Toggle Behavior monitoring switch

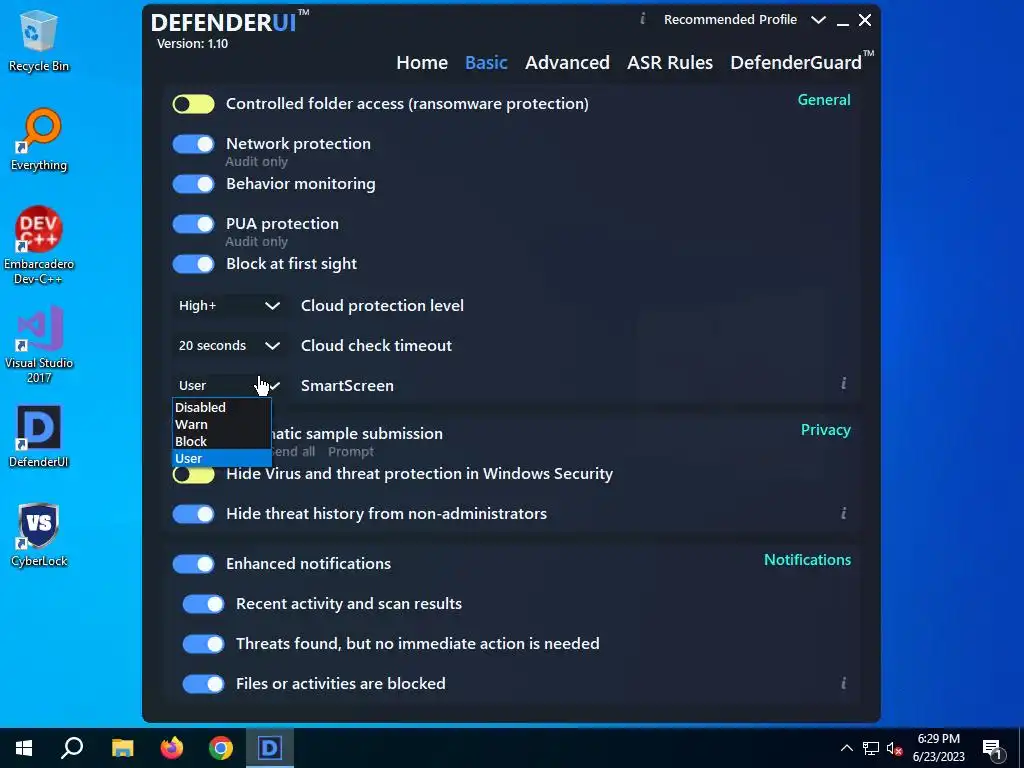(x=193, y=184)
